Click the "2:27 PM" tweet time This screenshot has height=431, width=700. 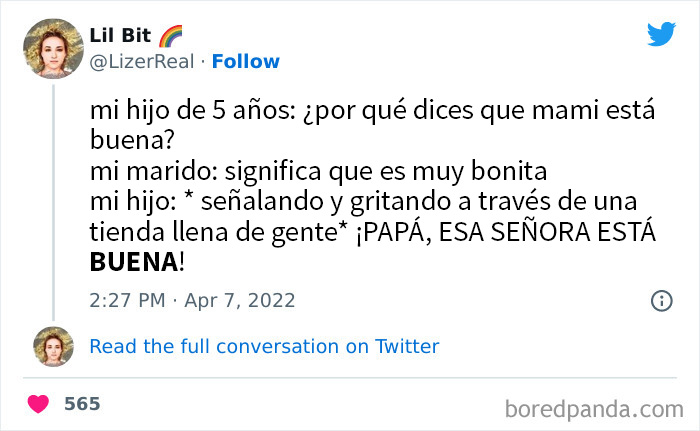(125, 300)
